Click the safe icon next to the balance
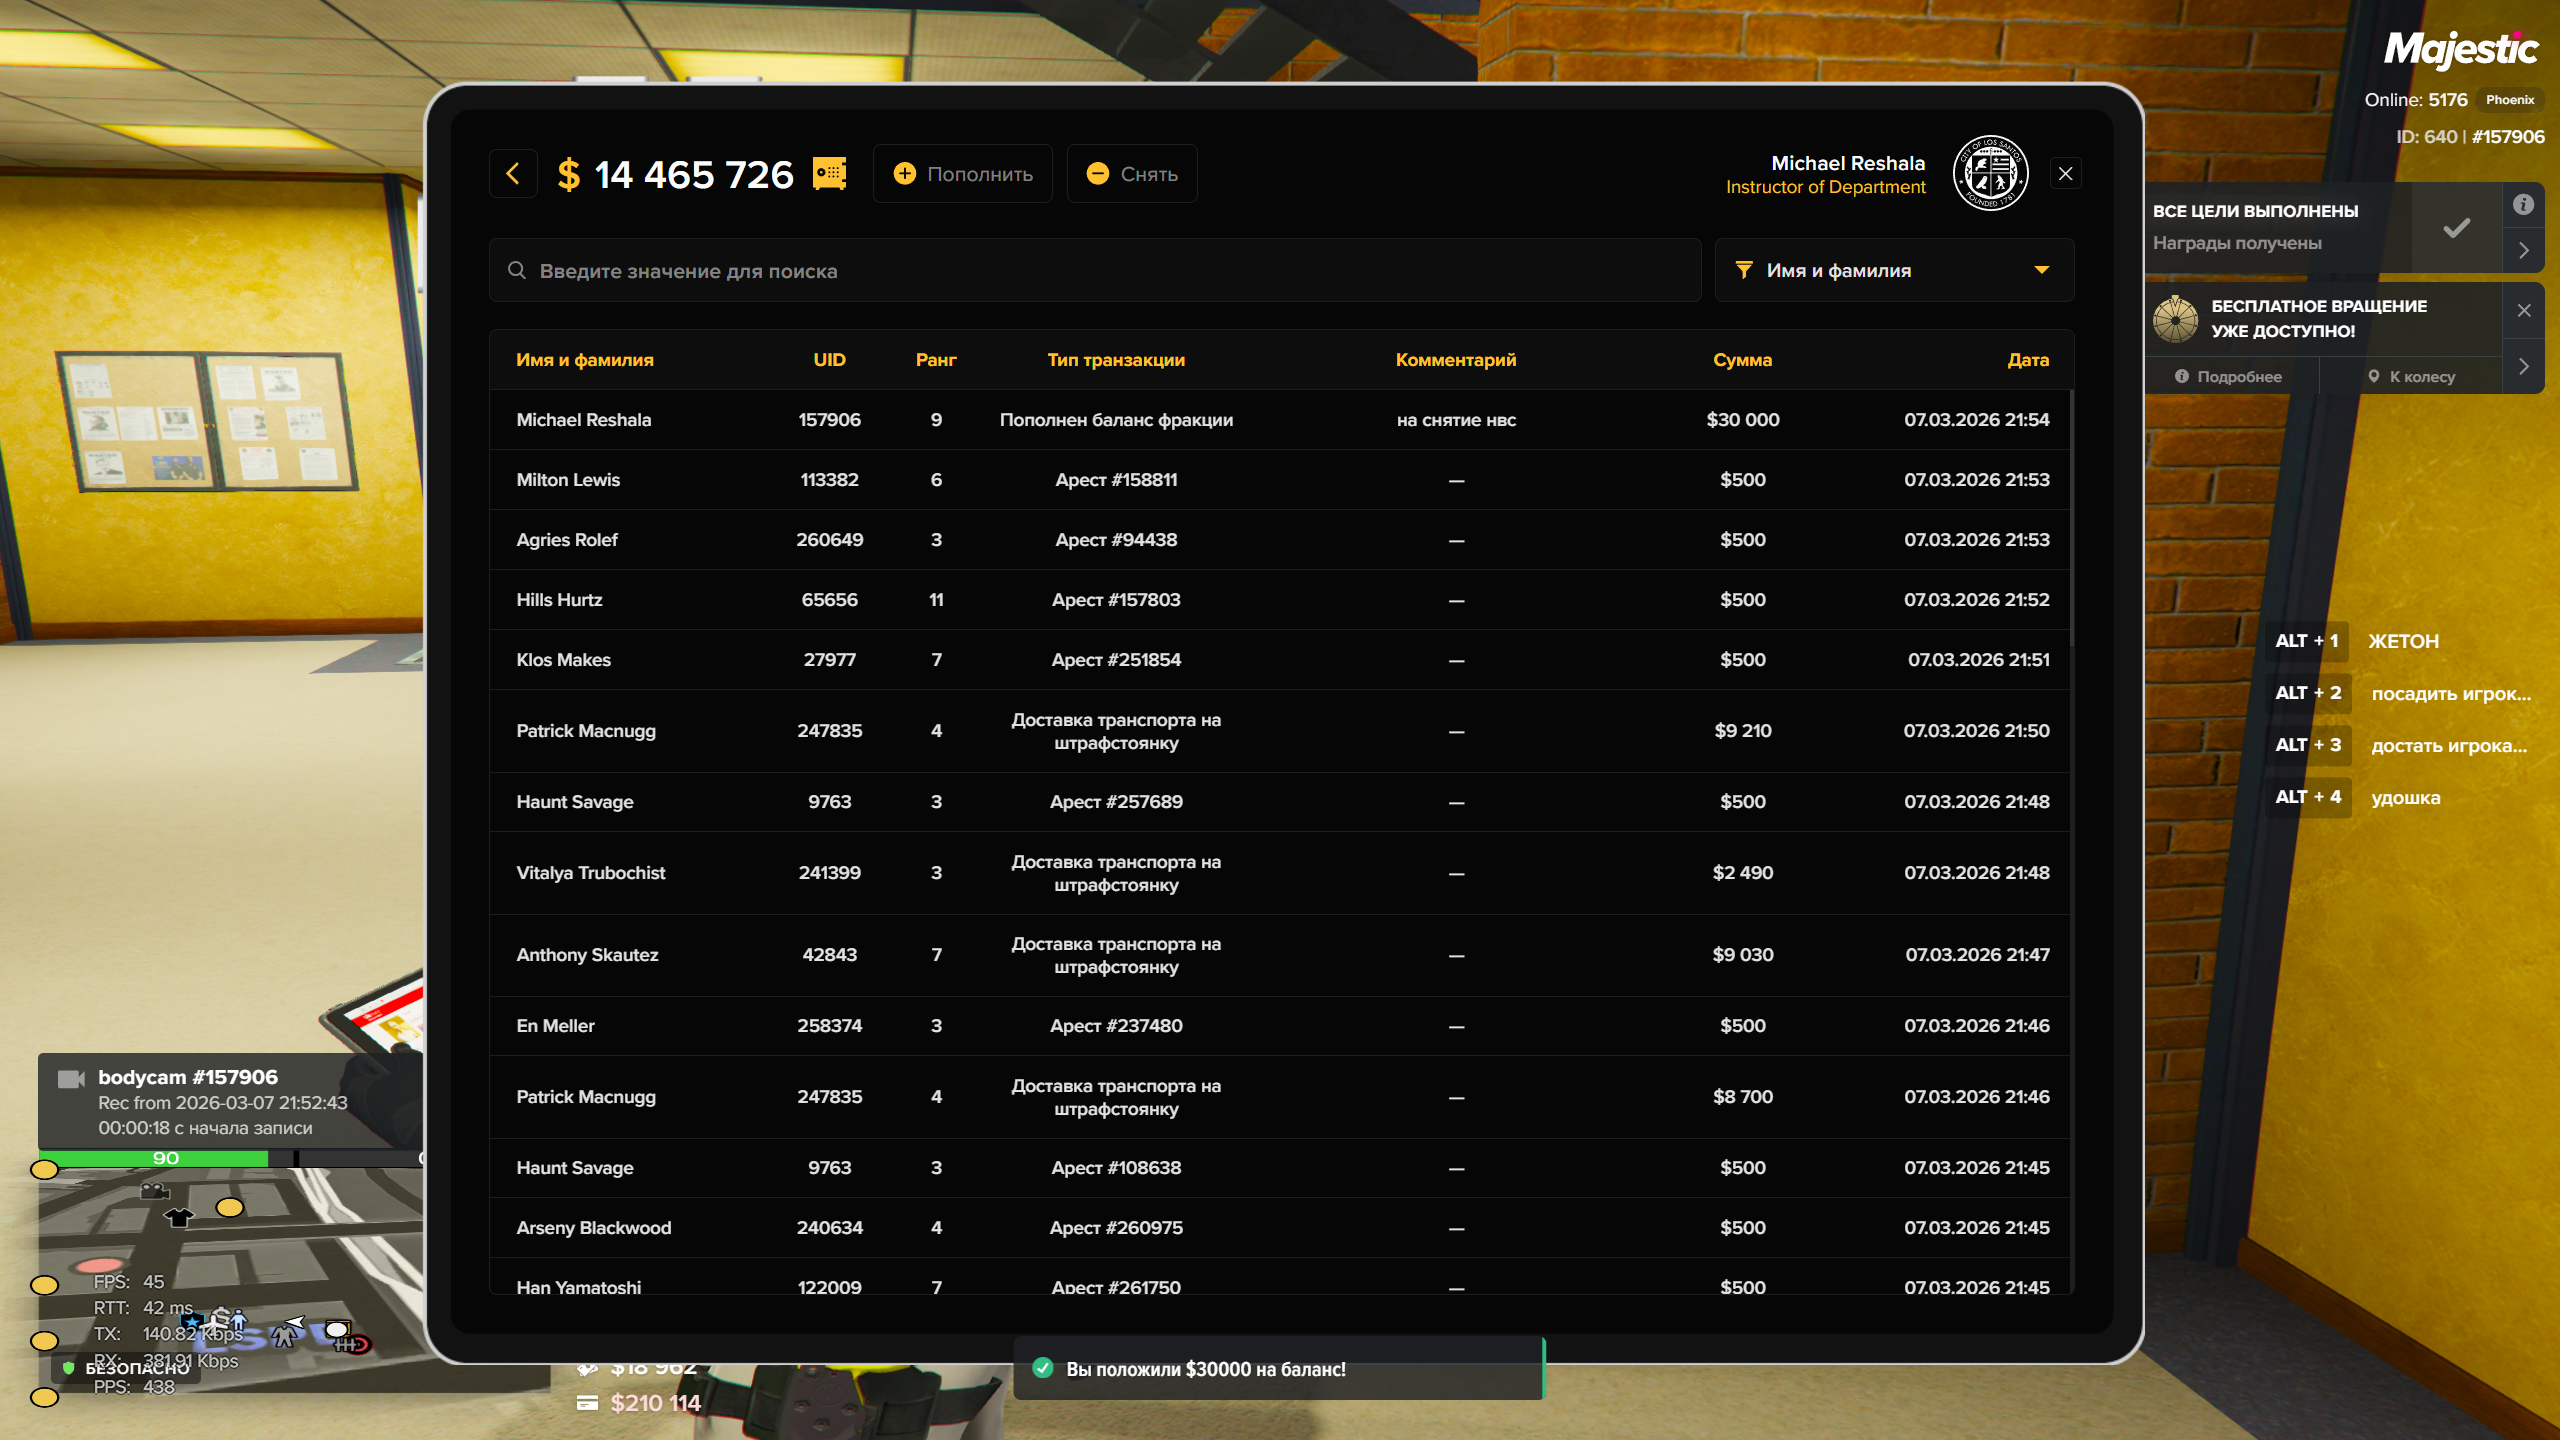 (829, 174)
